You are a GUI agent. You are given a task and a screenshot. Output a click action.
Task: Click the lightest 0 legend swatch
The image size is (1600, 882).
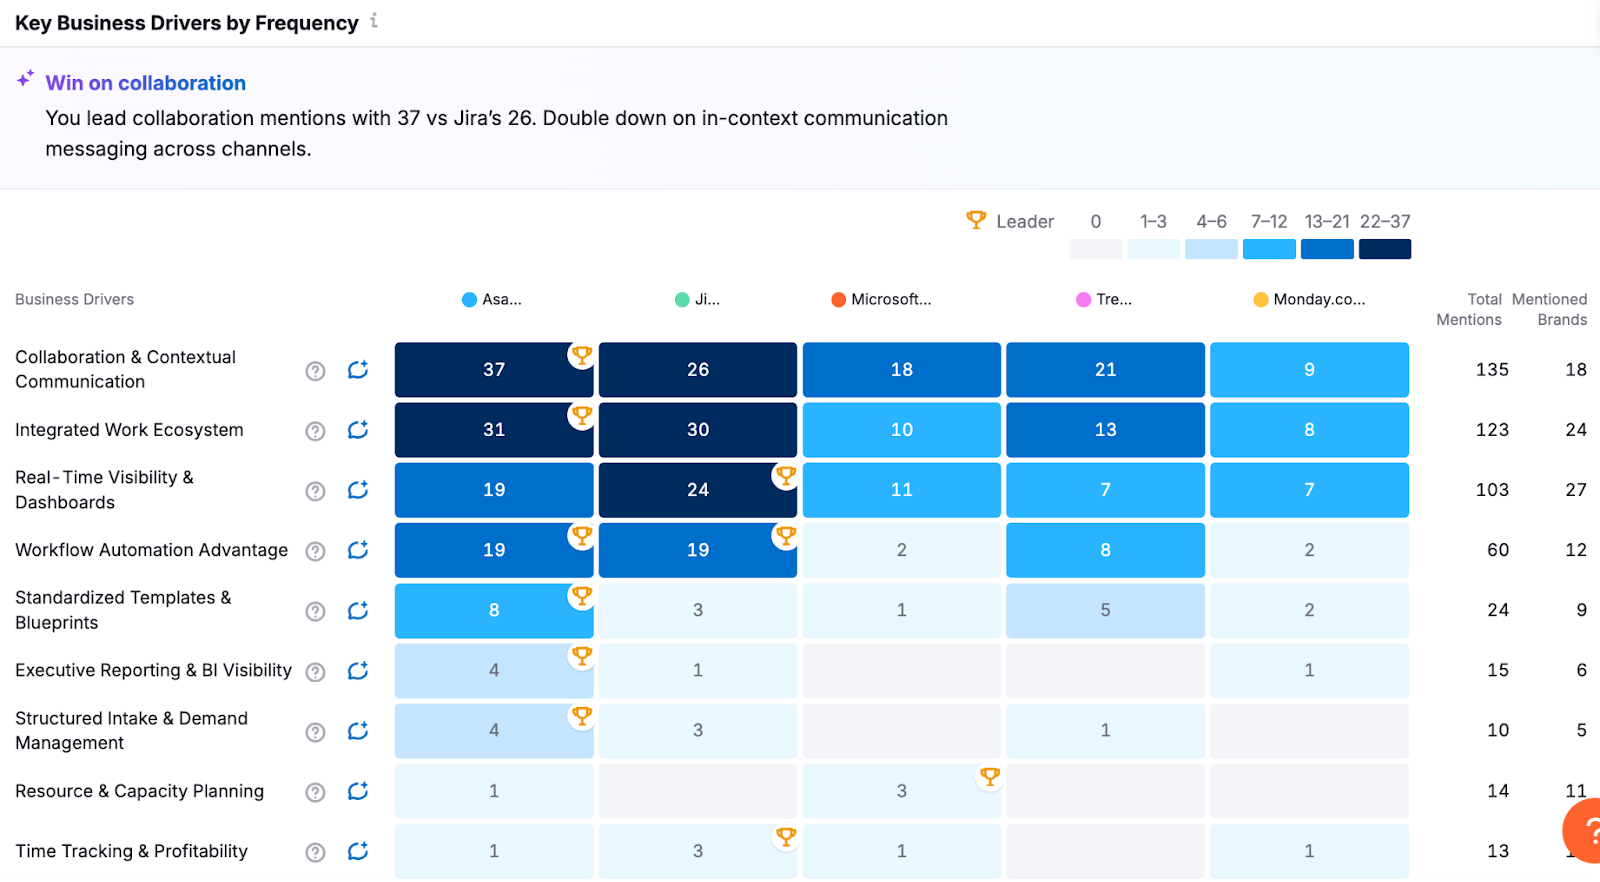point(1095,248)
